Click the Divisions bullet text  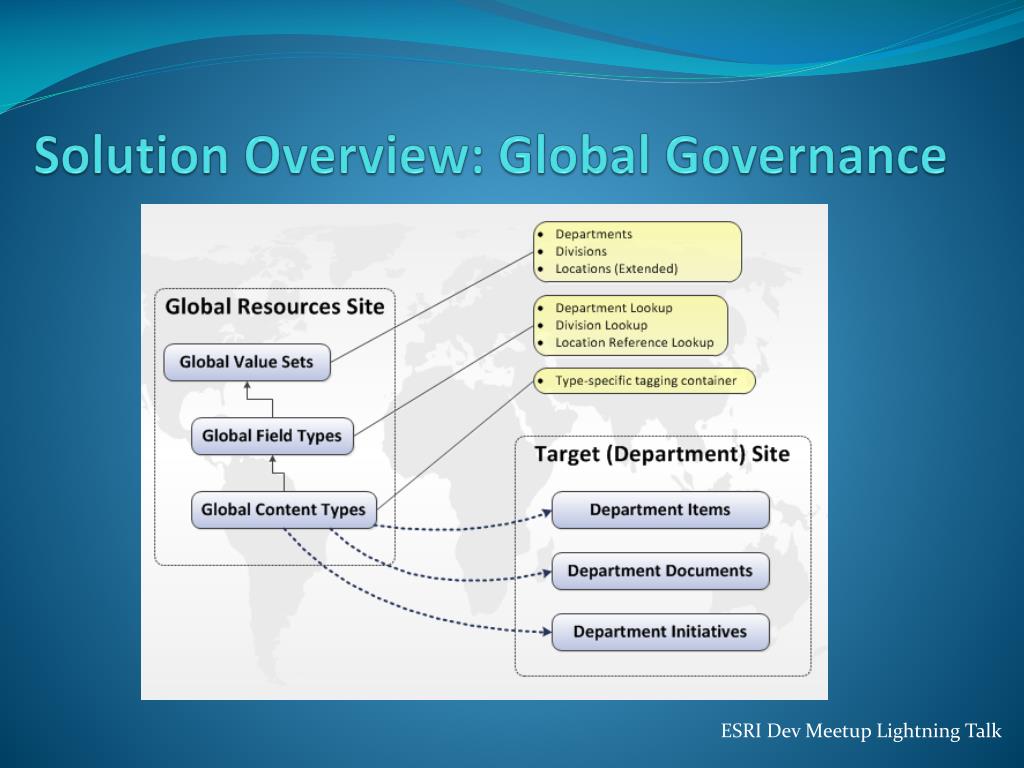pyautogui.click(x=581, y=251)
